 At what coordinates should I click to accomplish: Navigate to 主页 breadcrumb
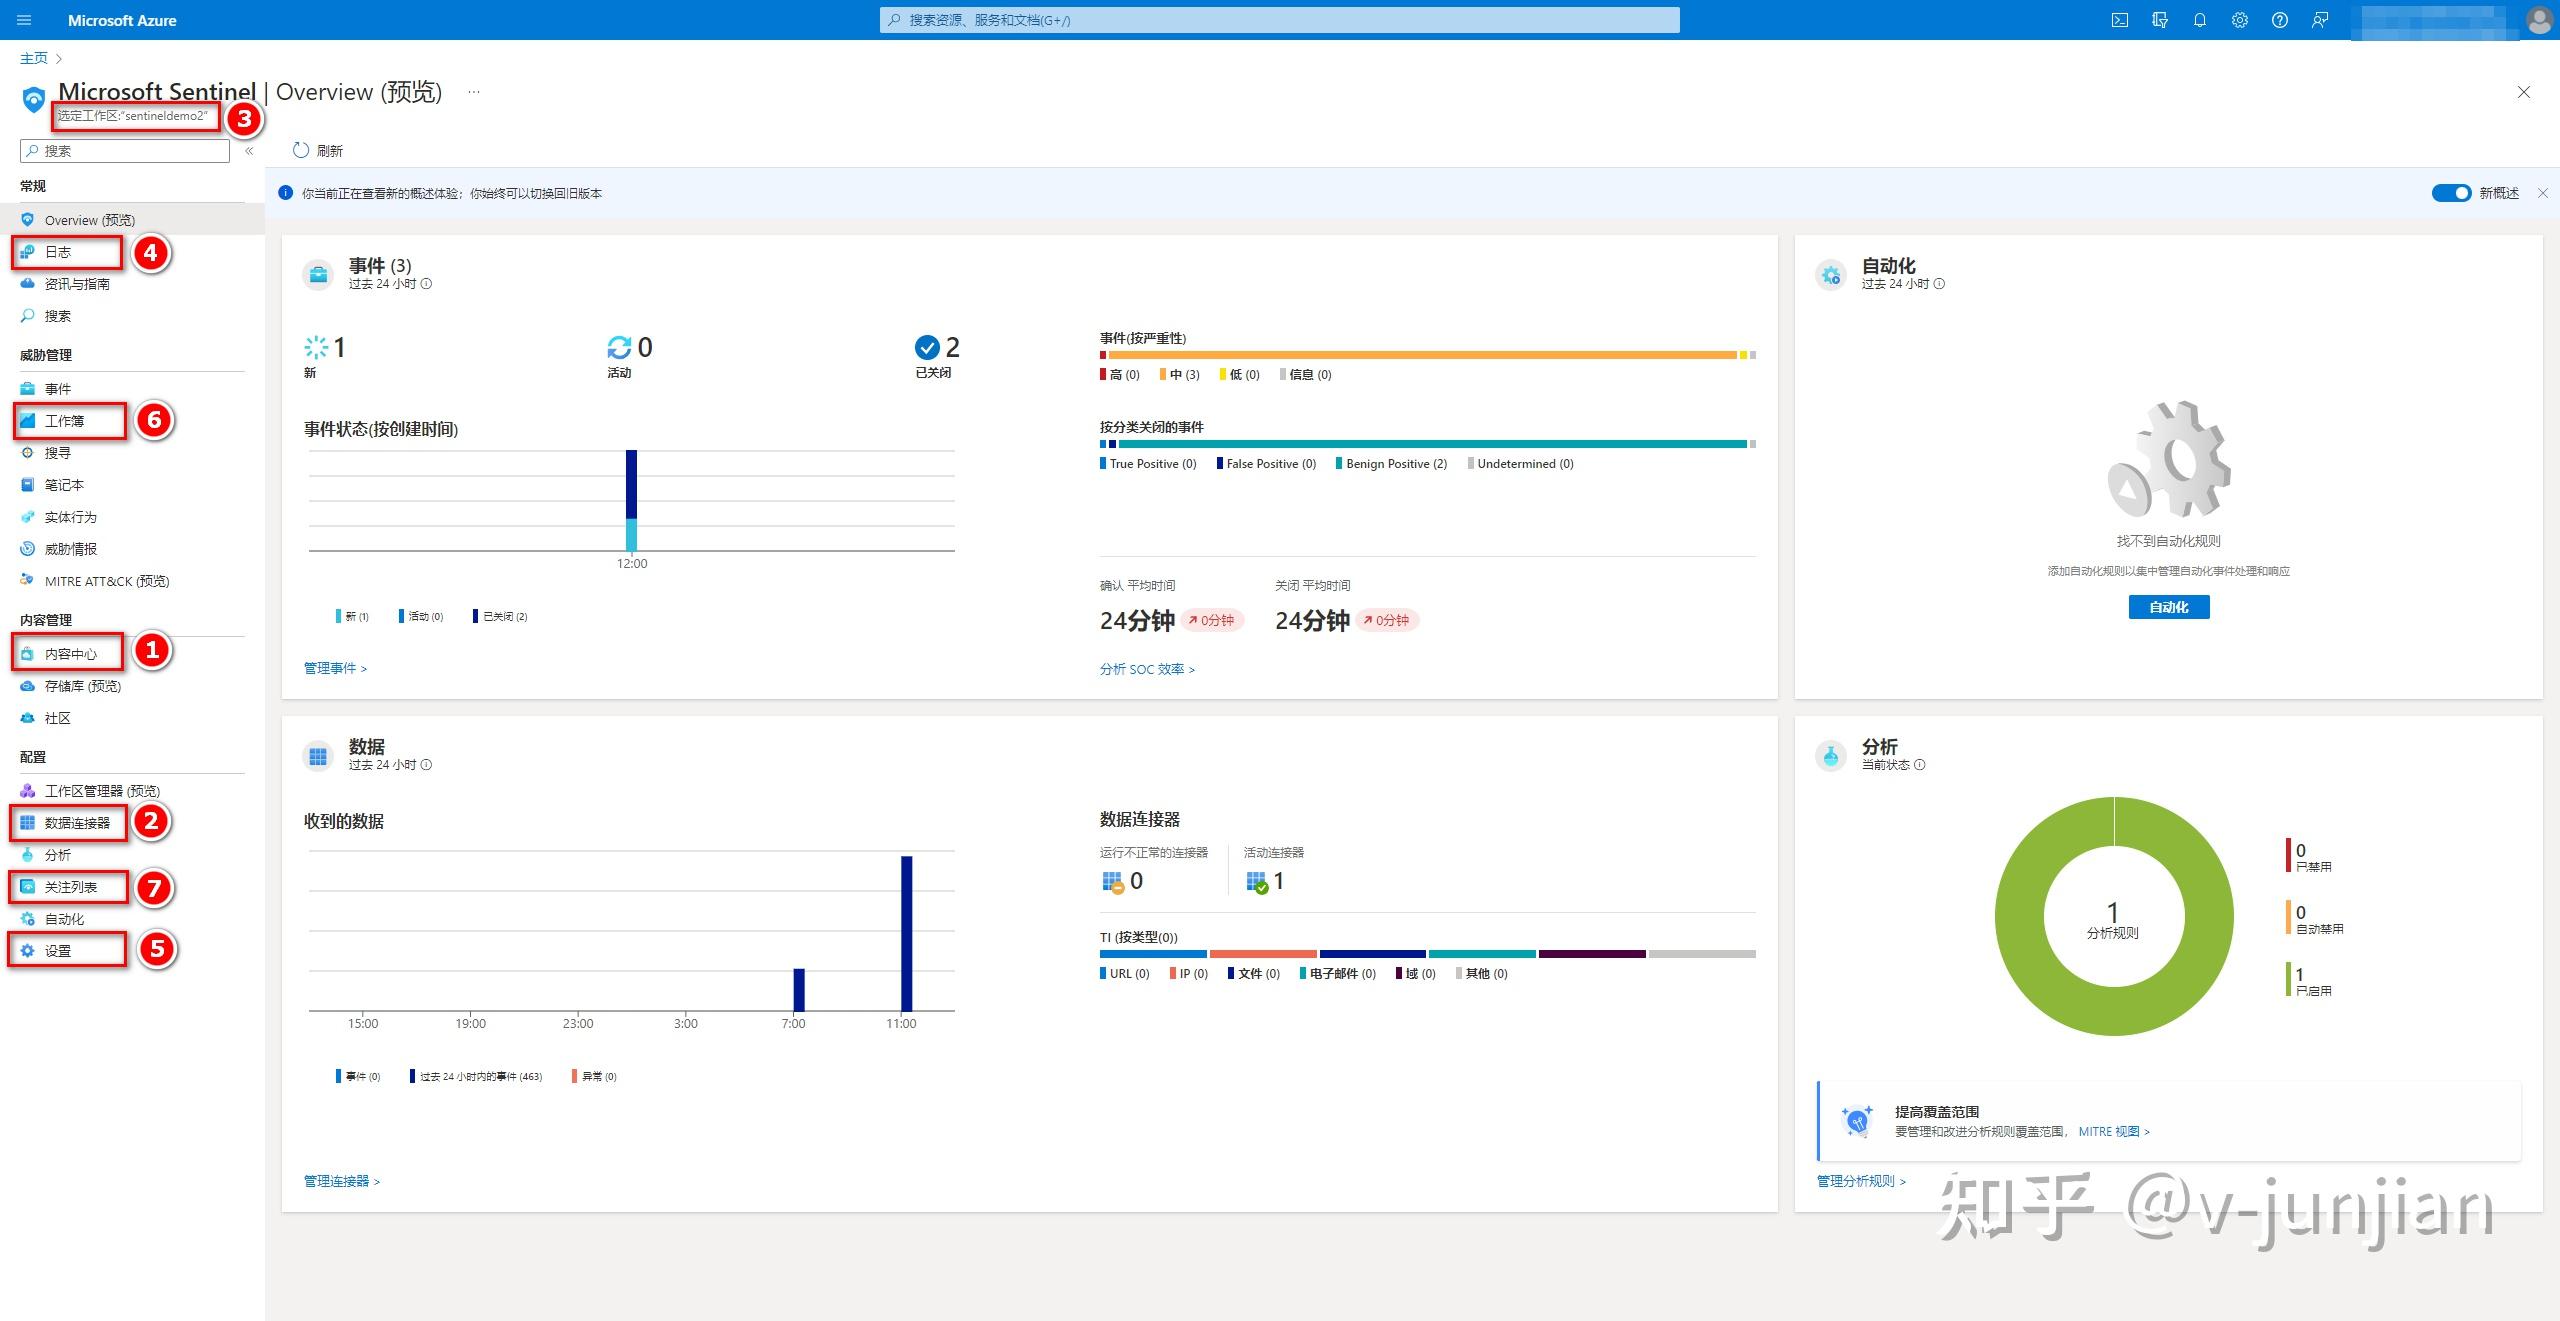point(33,57)
